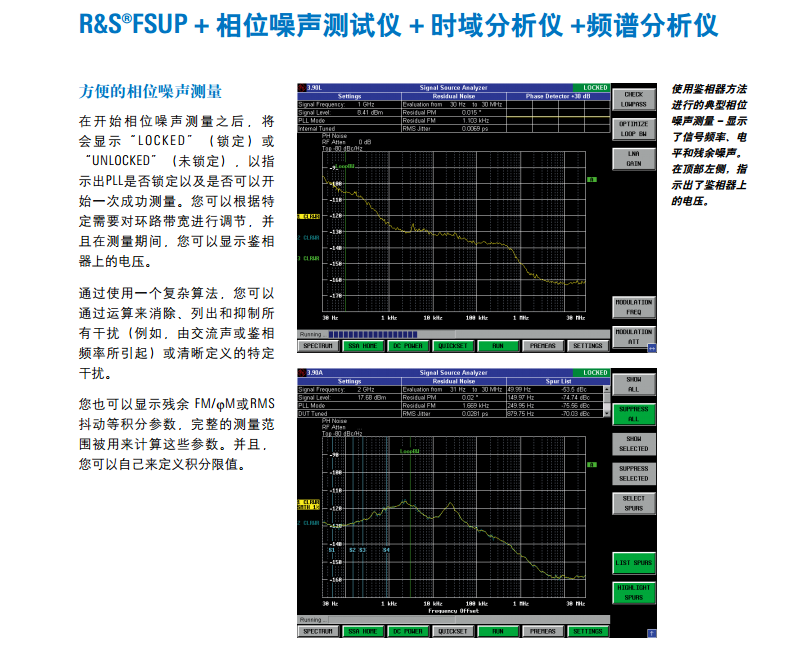Click Spur List scrollbar up arrow

click(x=607, y=389)
